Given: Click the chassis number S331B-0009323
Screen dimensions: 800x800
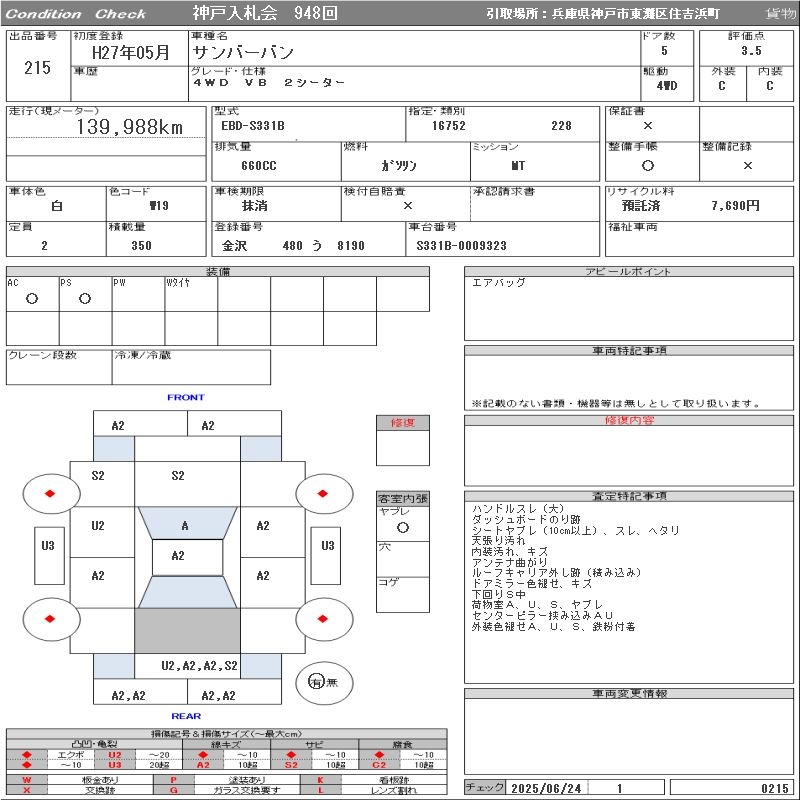Looking at the screenshot, I should pyautogui.click(x=461, y=246).
